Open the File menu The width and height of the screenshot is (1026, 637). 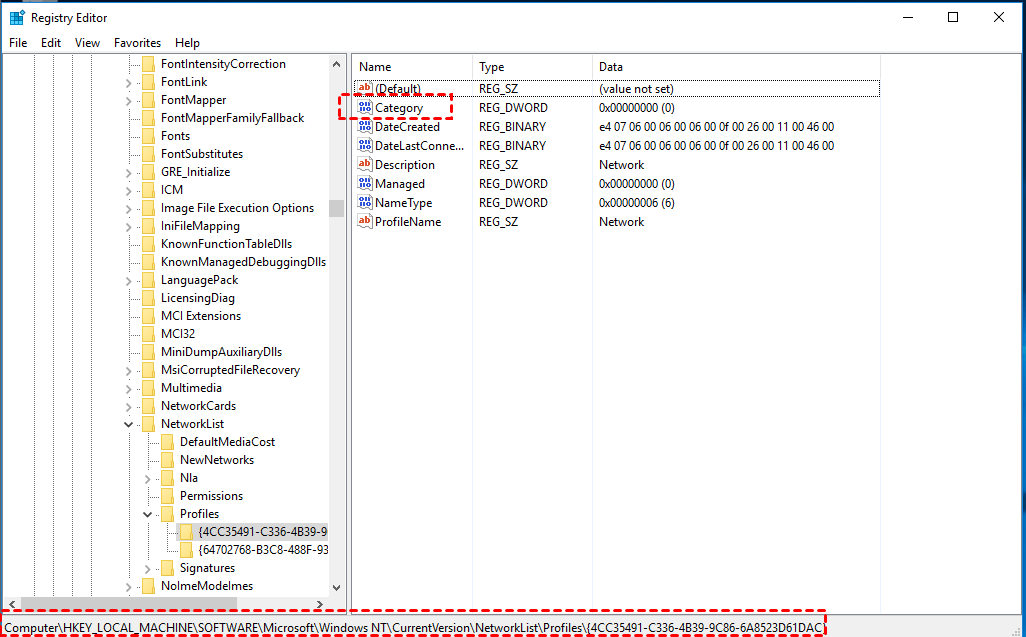coord(18,43)
